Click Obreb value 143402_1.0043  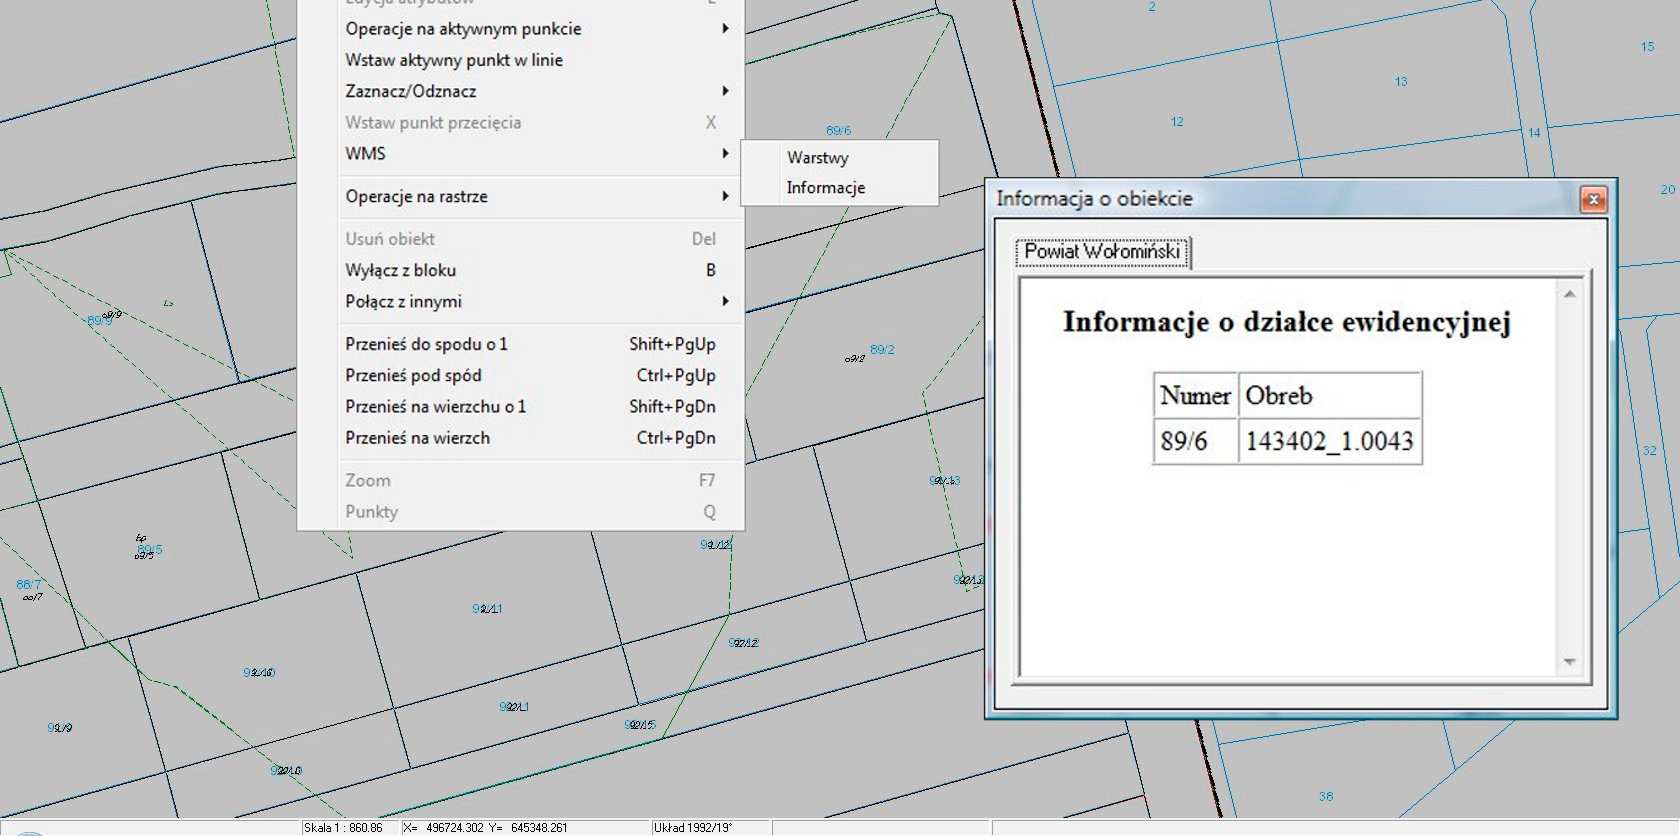1329,441
